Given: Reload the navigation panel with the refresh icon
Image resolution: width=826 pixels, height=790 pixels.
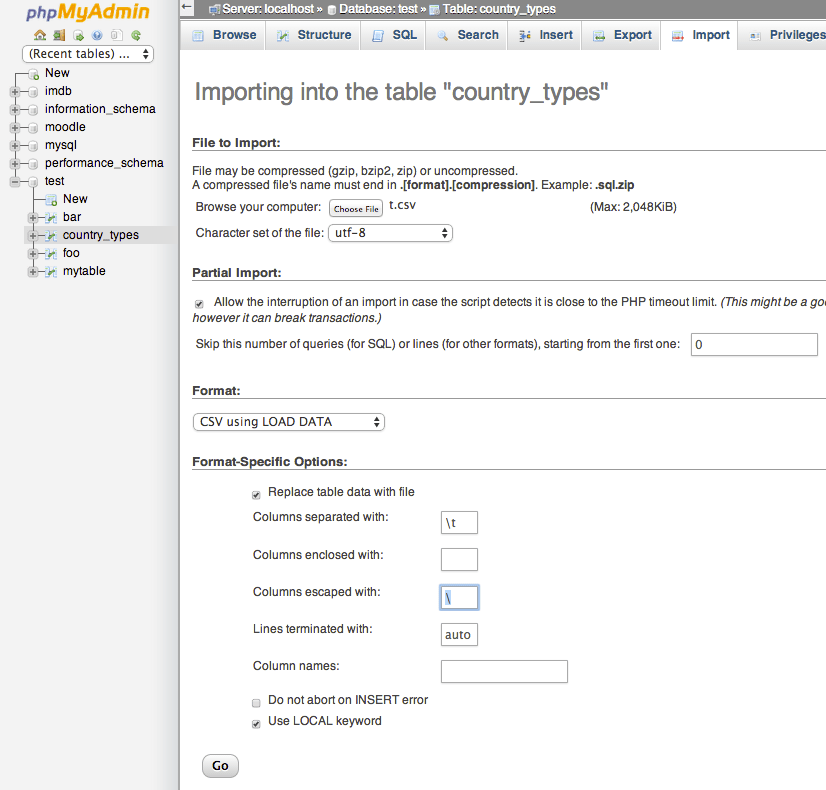Looking at the screenshot, I should (x=134, y=34).
